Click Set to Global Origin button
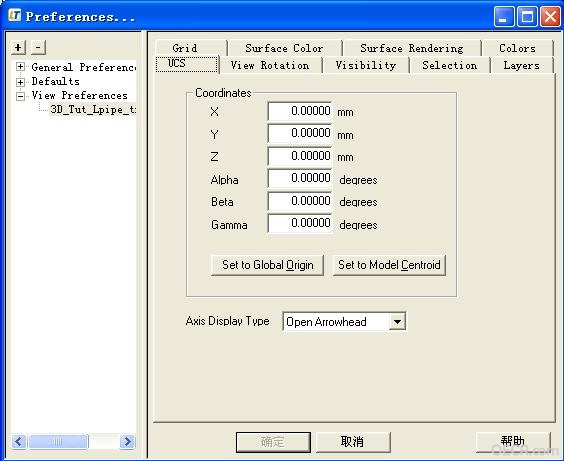This screenshot has height=461, width=564. [x=267, y=265]
